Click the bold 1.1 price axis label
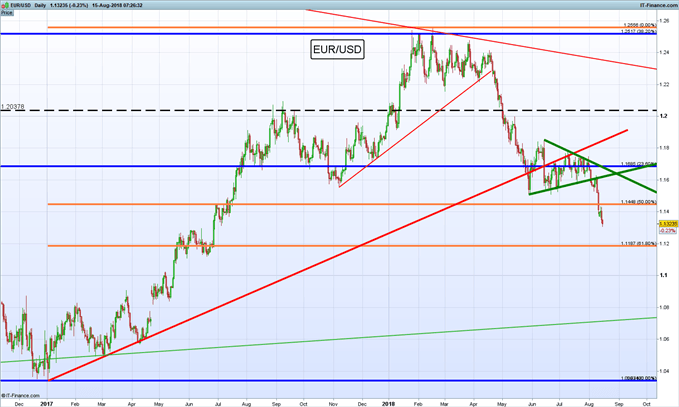 pos(663,275)
